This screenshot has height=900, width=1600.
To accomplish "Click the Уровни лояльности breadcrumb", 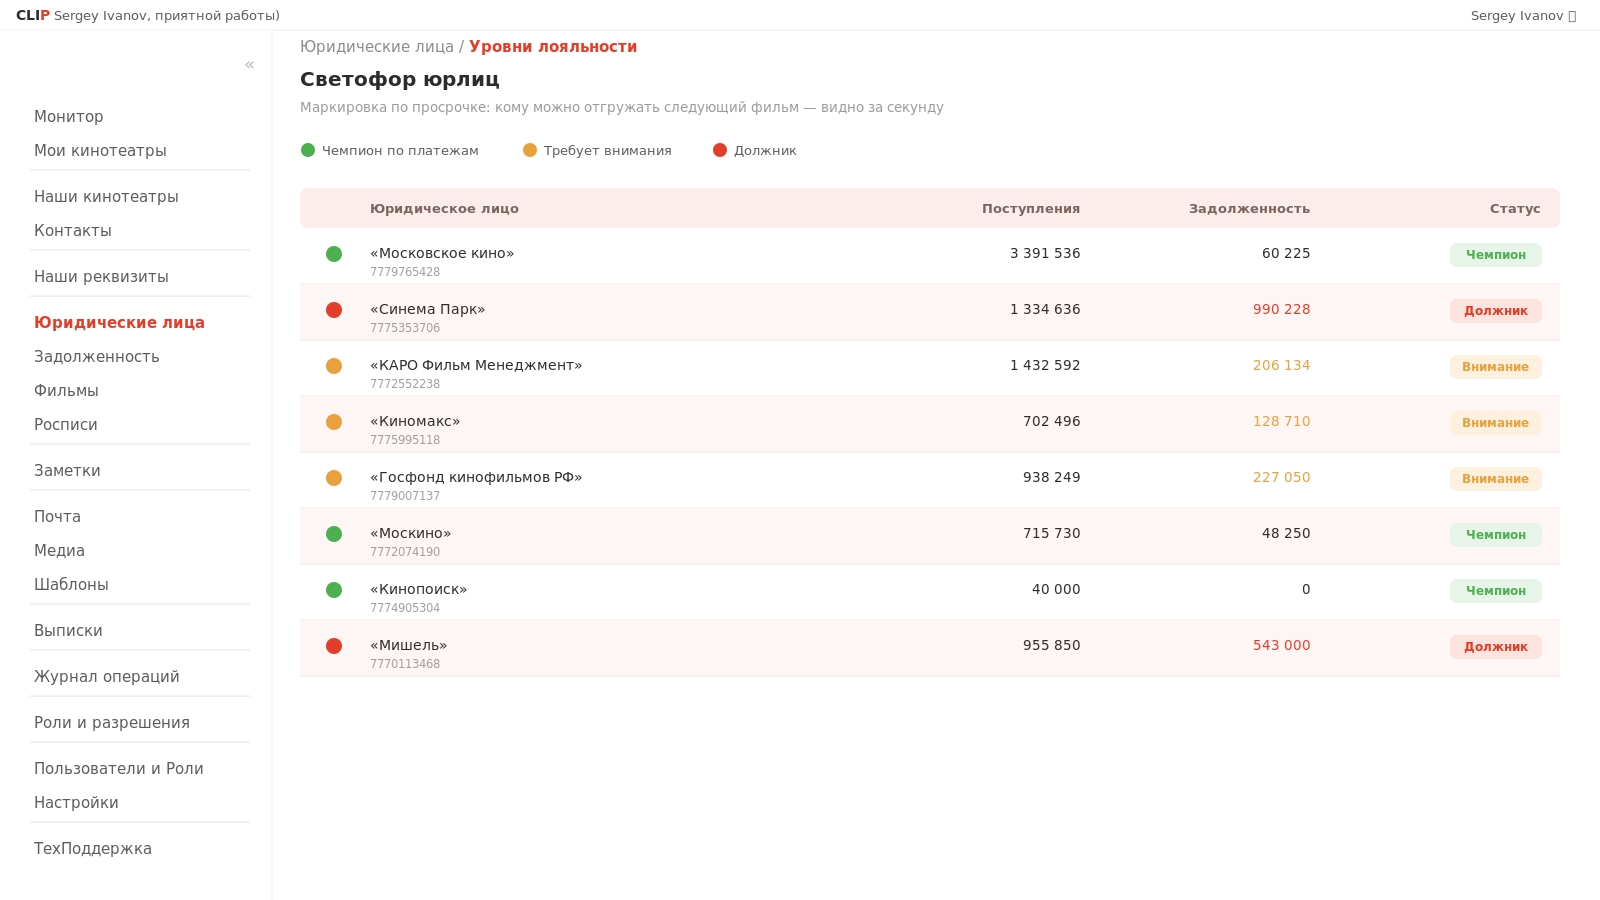I will [x=553, y=47].
